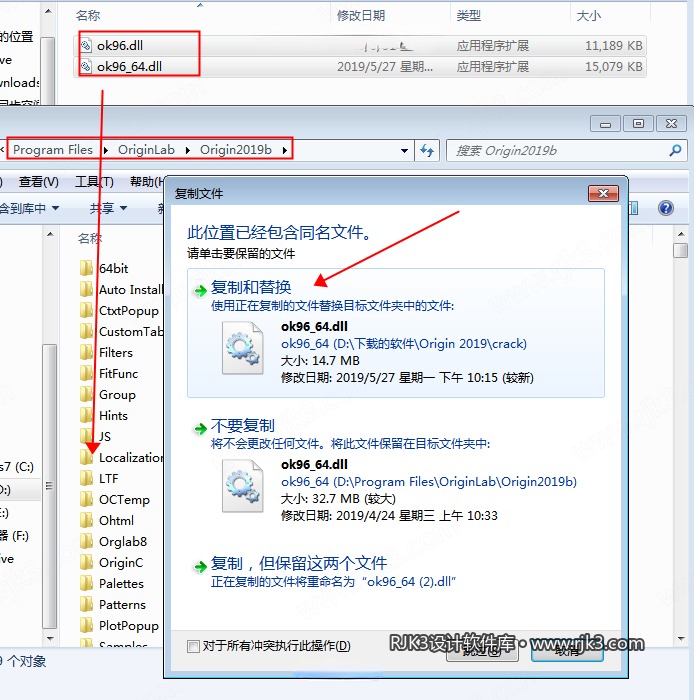Screen dimensions: 694x700
Task: Click Program Files in the breadcrumb path
Action: (x=53, y=150)
